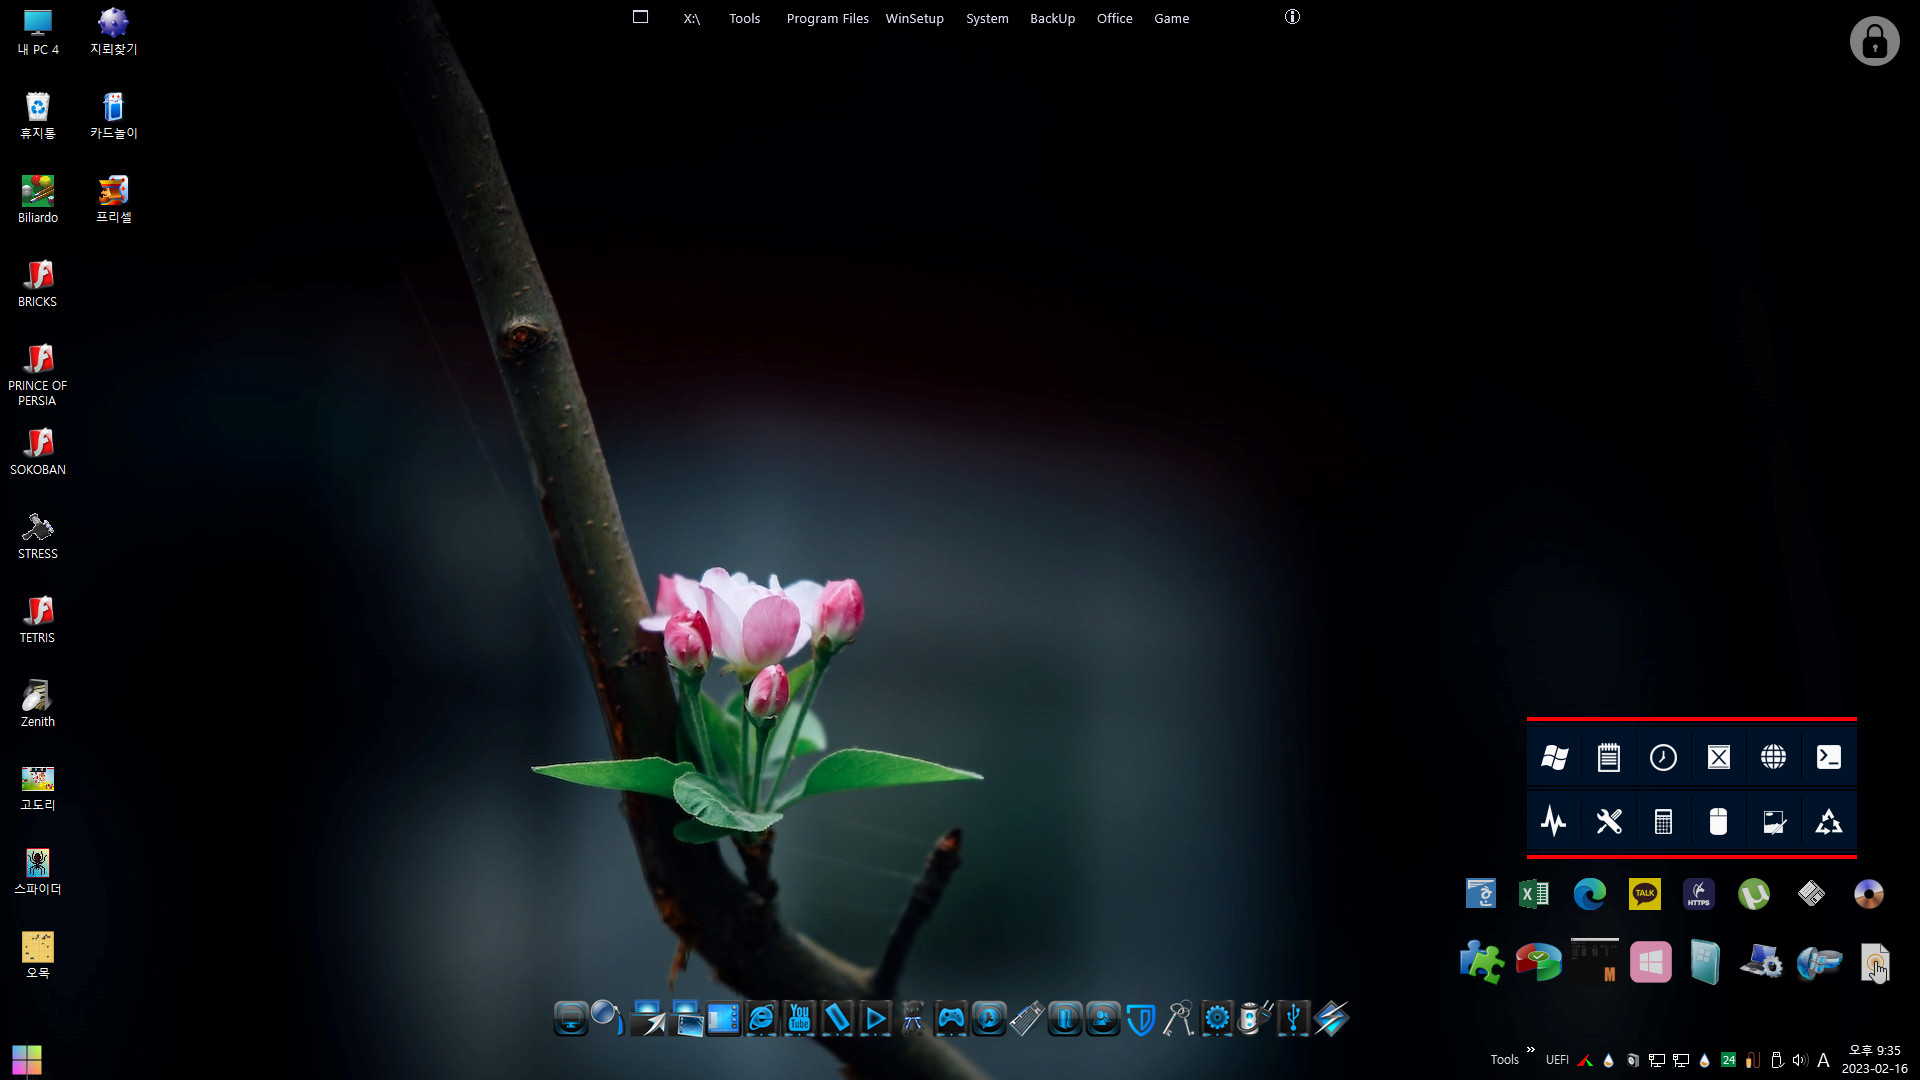The height and width of the screenshot is (1080, 1920).
Task: Launch the command prompt tile
Action: coord(1829,757)
